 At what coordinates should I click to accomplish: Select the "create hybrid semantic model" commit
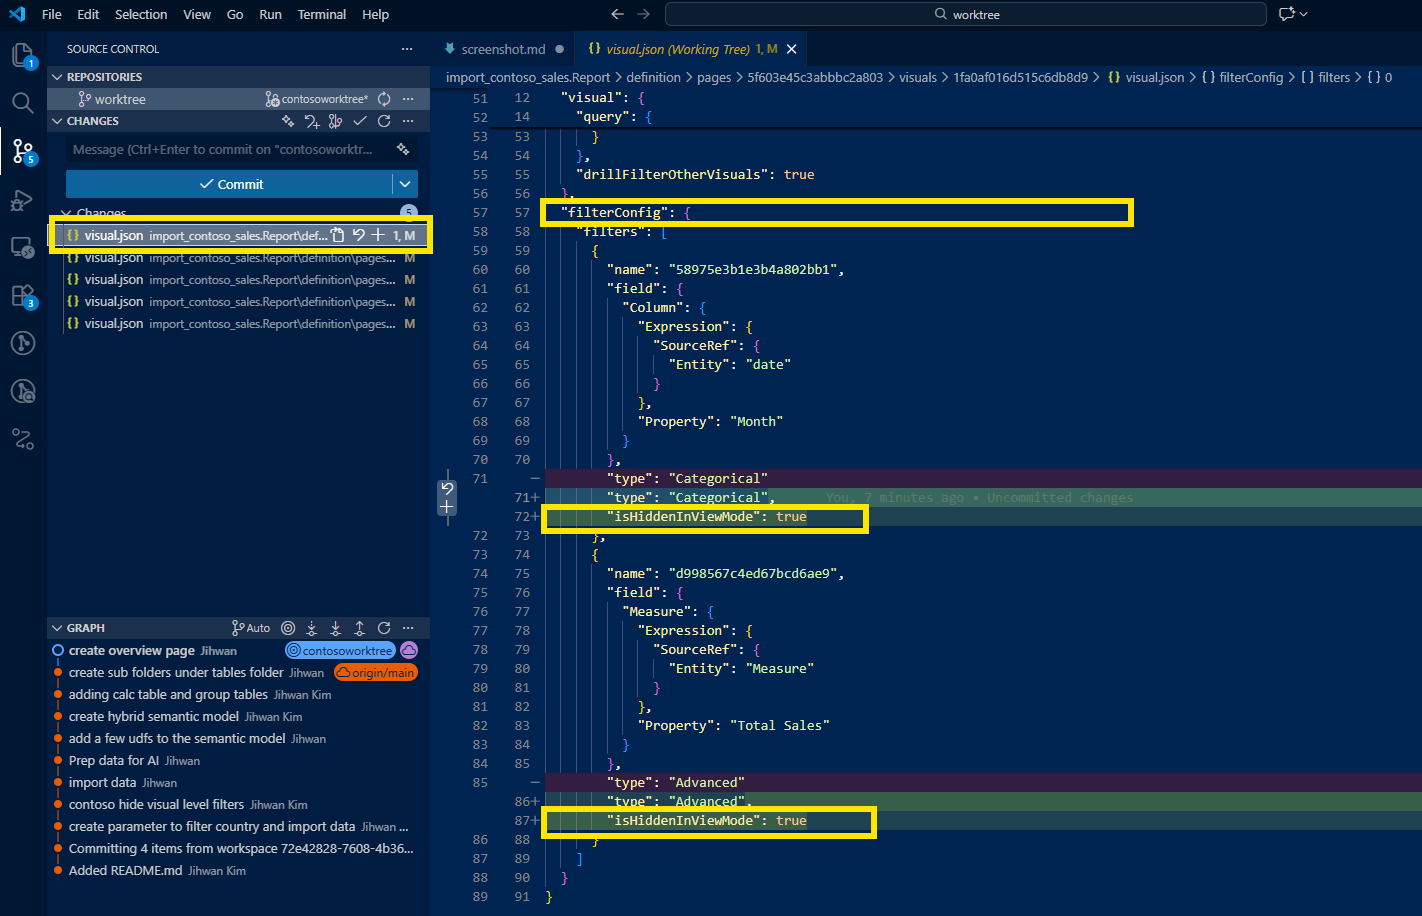[x=154, y=717]
